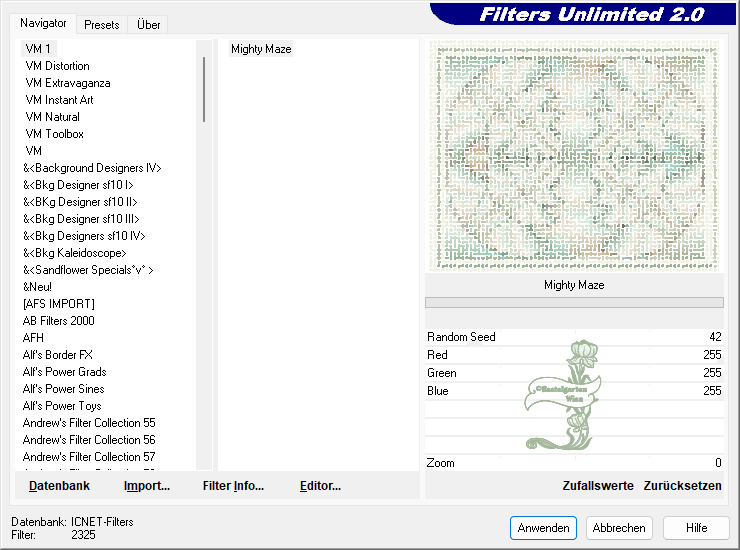
Task: Select Andrew's Filter Collection 56
Action: pos(89,440)
